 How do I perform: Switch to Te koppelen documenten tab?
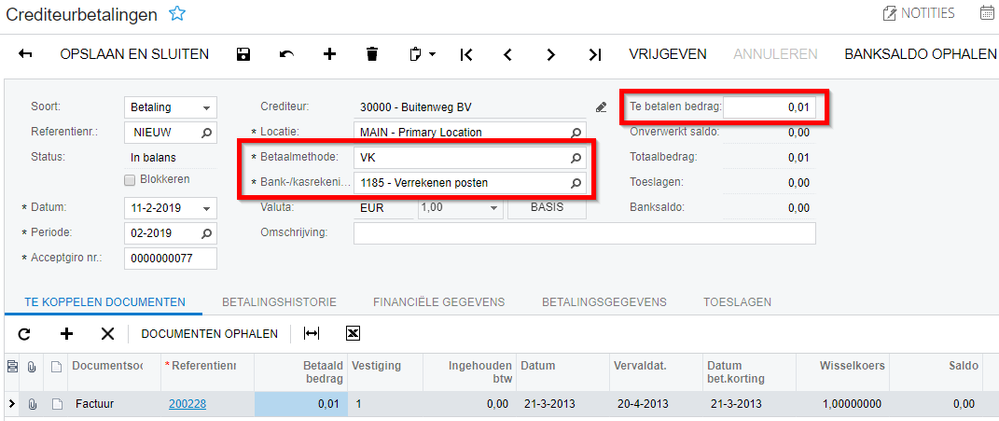(x=104, y=302)
